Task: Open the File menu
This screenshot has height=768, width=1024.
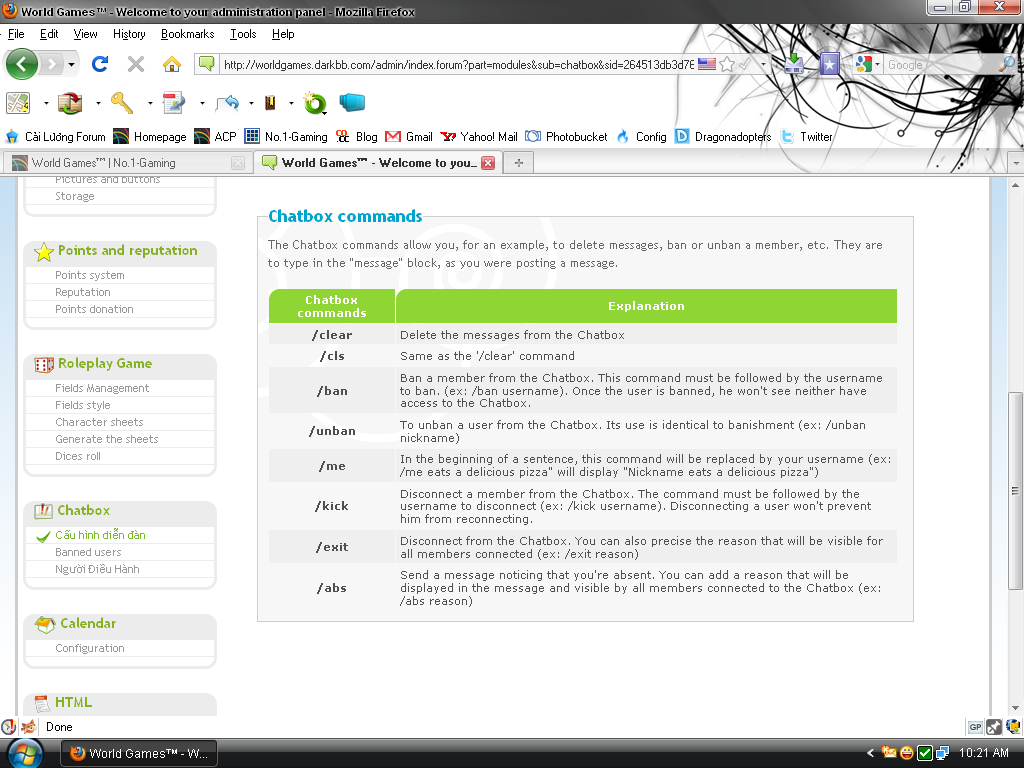Action: pyautogui.click(x=16, y=34)
